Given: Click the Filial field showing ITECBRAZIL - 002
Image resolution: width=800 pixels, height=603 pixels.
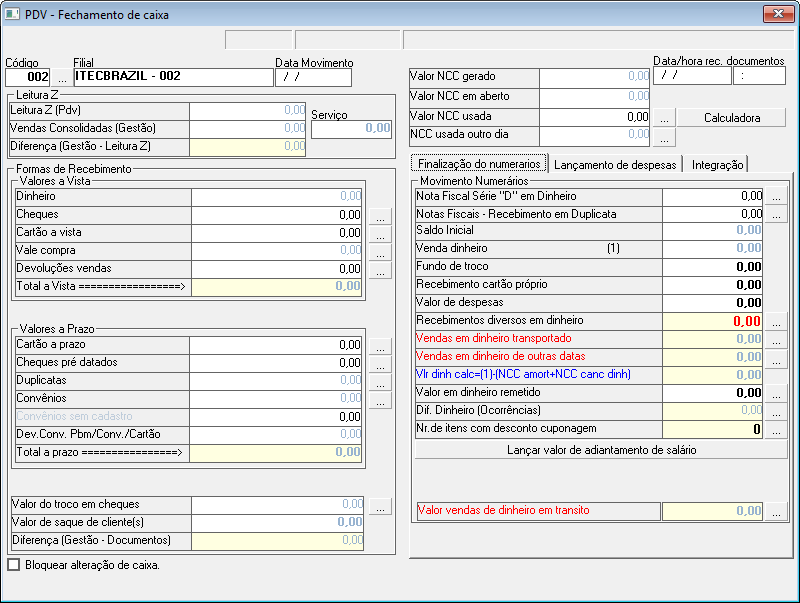Looking at the screenshot, I should 173,77.
